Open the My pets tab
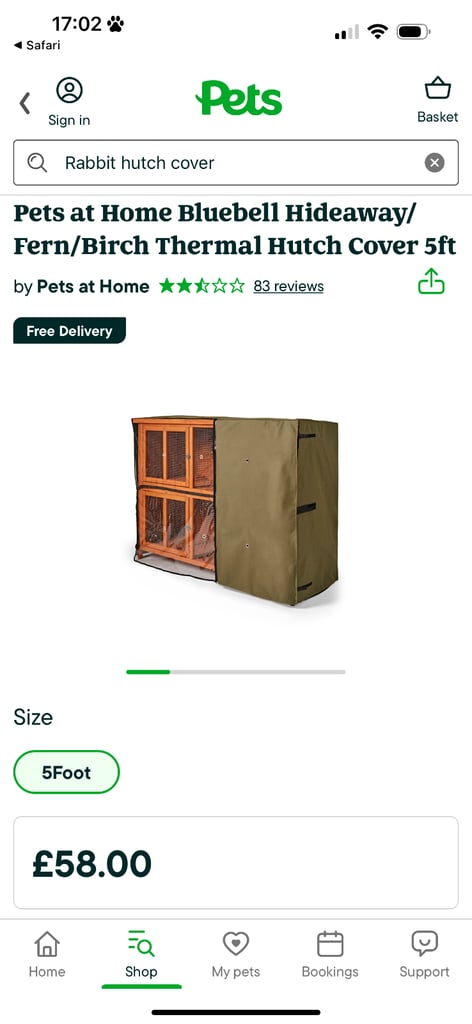 point(236,955)
